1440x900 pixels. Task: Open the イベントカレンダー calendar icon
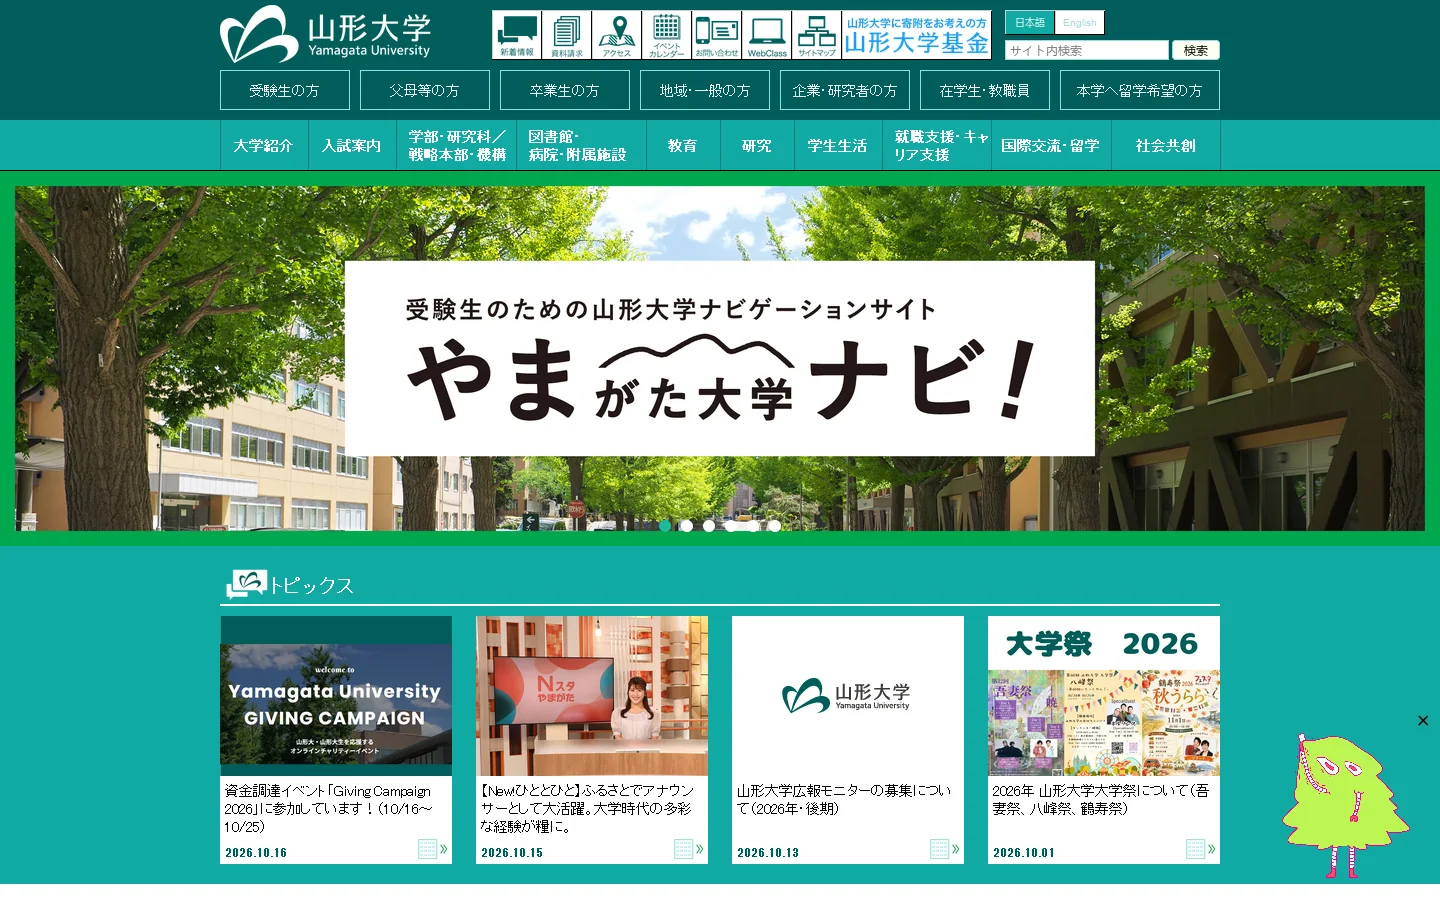667,35
